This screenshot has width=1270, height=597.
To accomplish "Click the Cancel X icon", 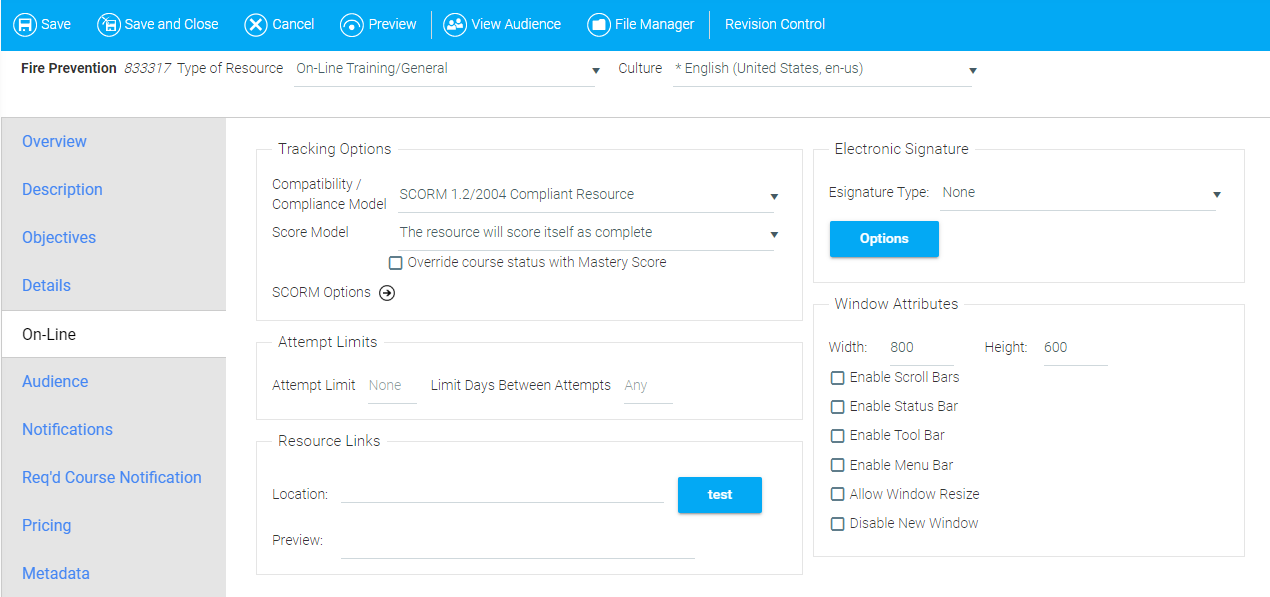I will click(256, 25).
